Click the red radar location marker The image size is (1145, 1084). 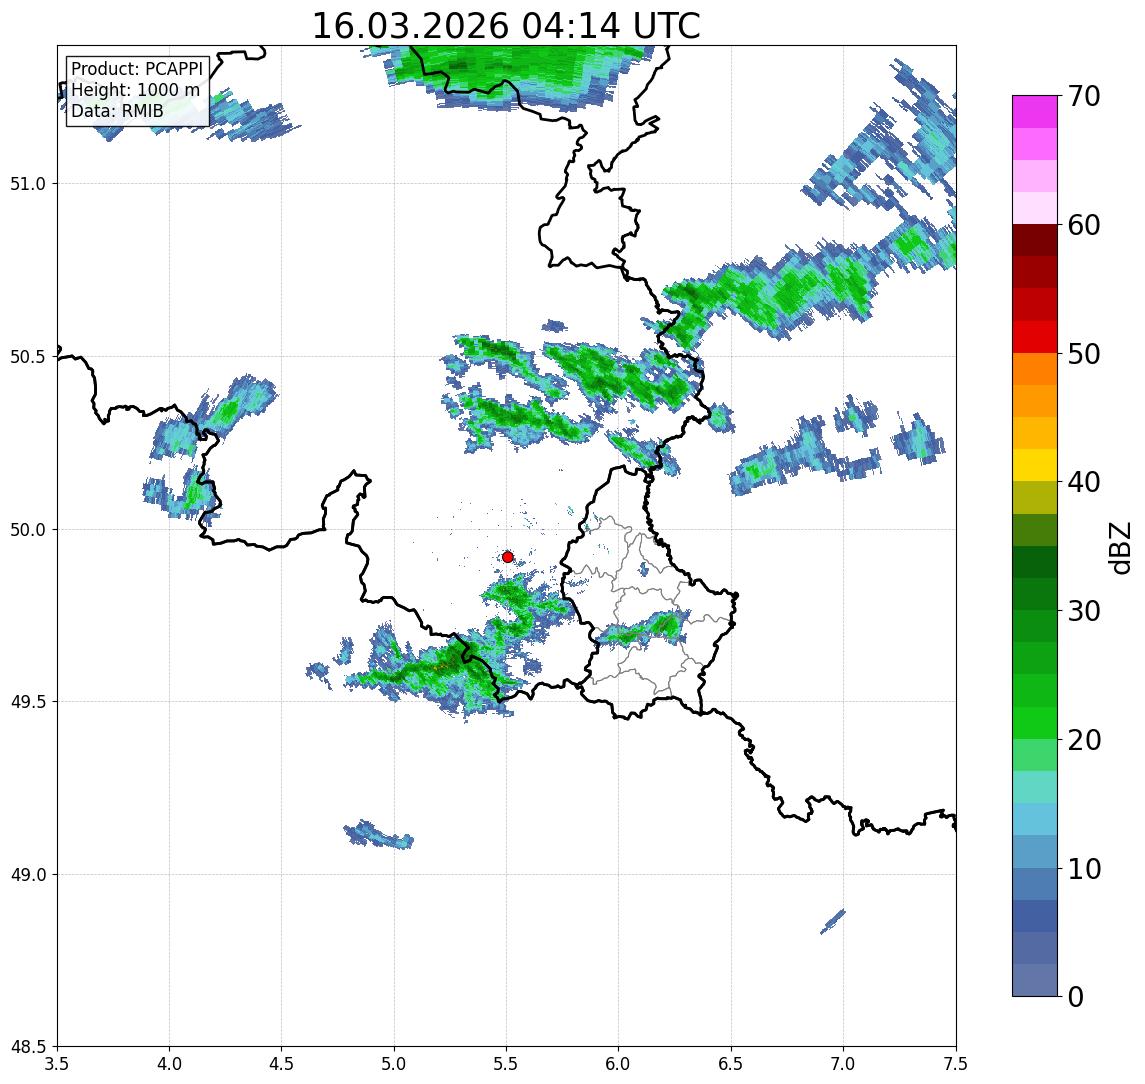[508, 557]
